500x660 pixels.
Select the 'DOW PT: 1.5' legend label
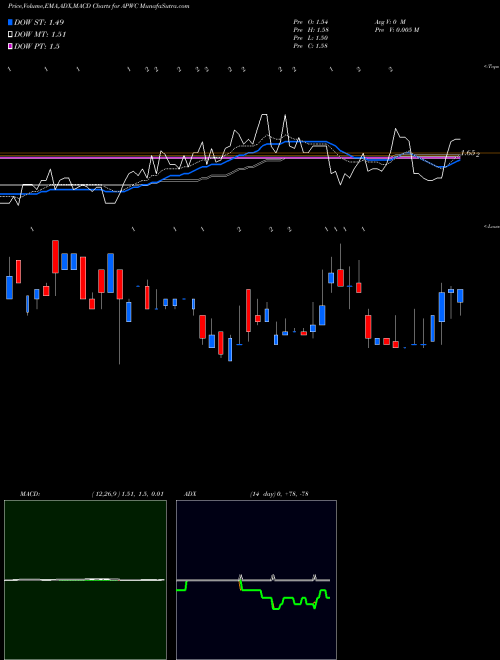pos(37,46)
